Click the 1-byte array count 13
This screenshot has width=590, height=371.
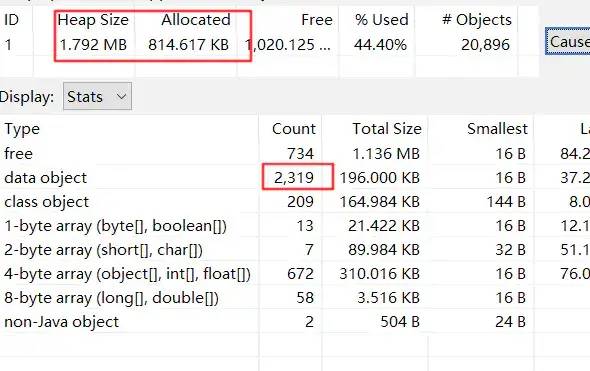305,226
